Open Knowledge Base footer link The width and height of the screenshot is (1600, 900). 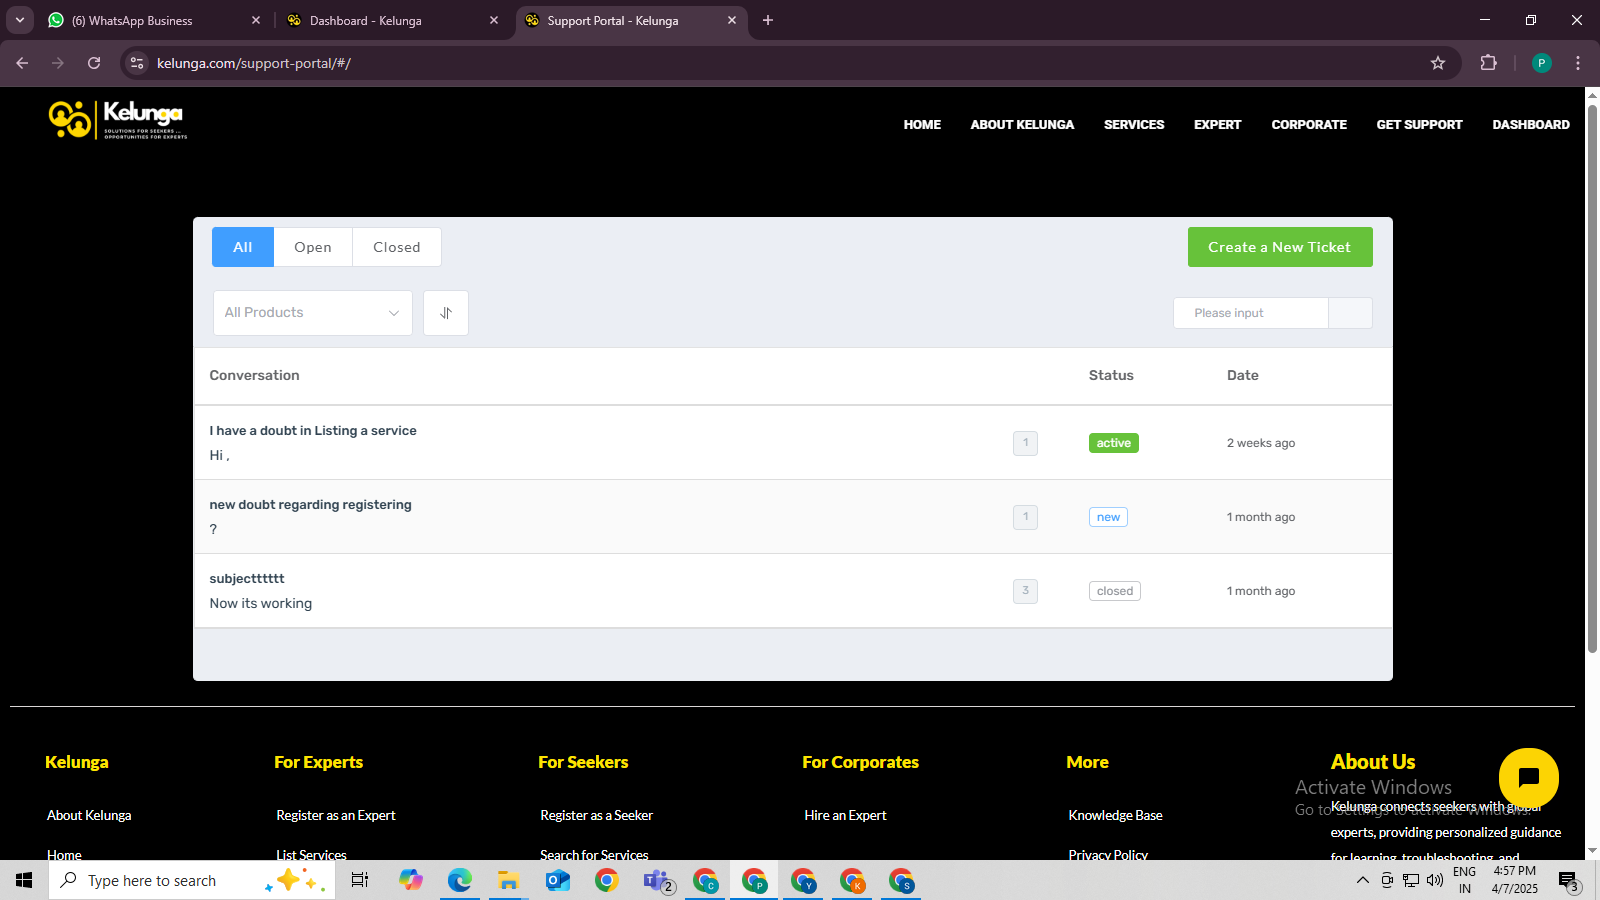click(1115, 815)
